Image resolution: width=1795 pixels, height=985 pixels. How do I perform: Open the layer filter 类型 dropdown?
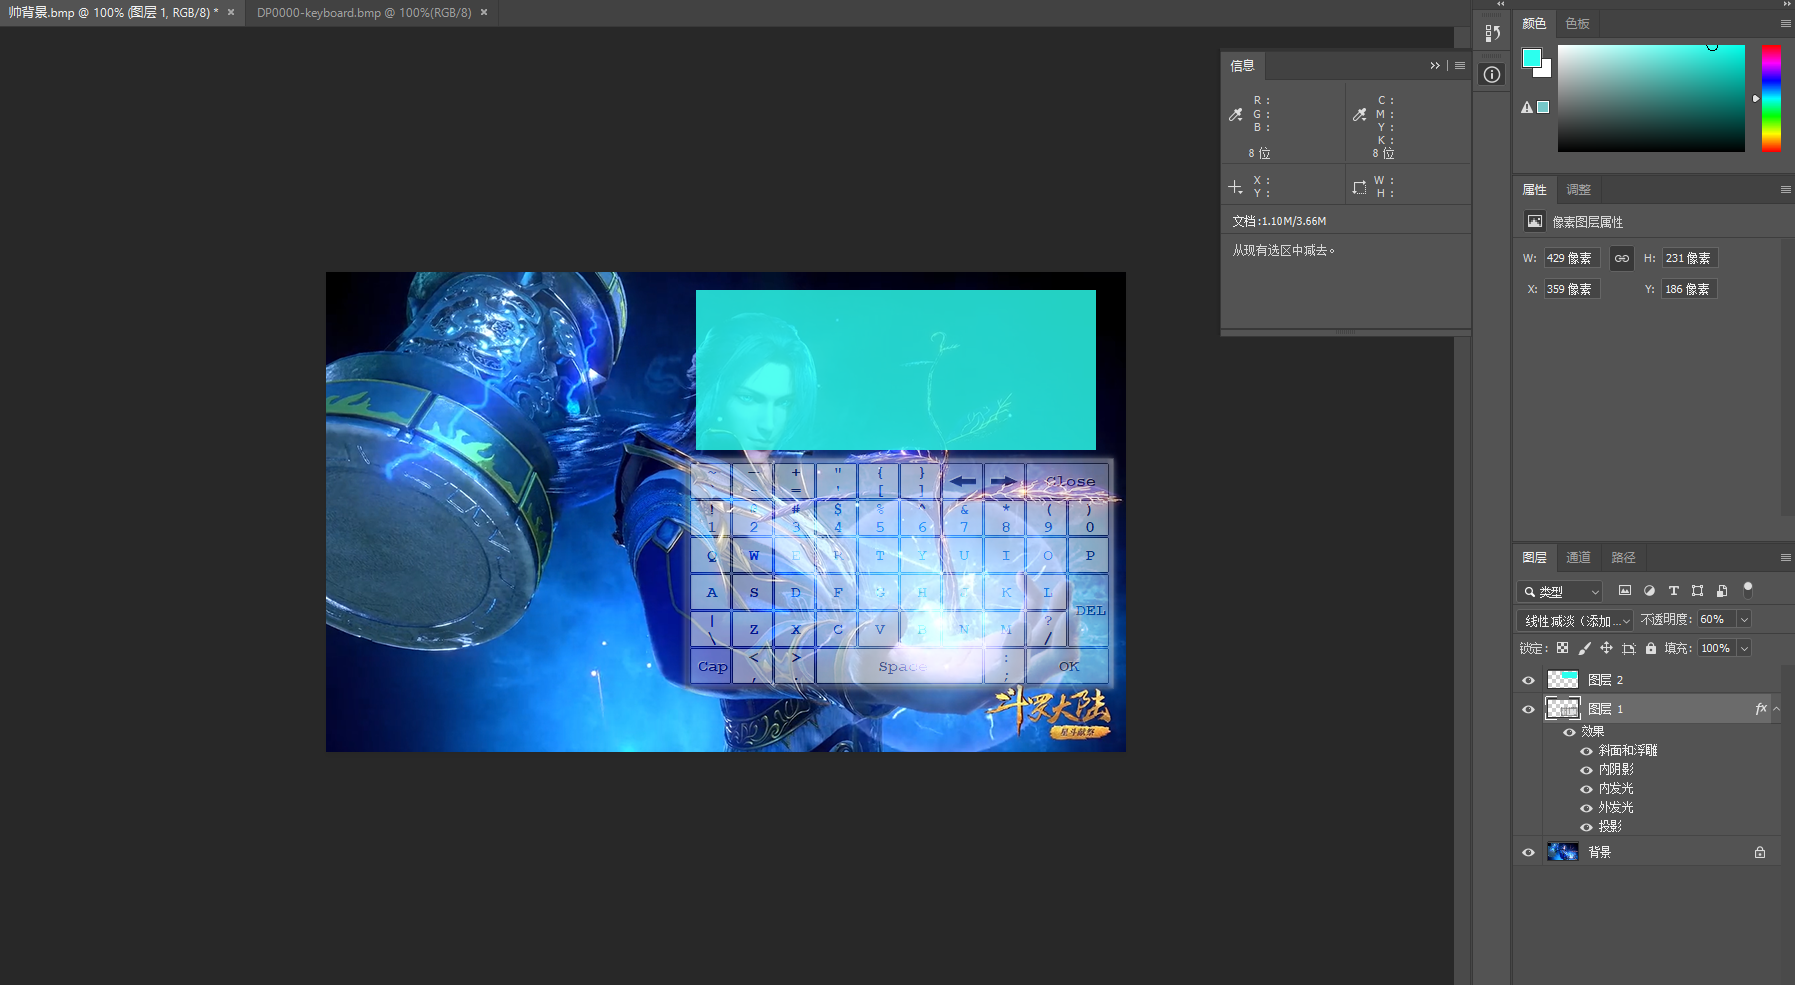tap(1560, 591)
